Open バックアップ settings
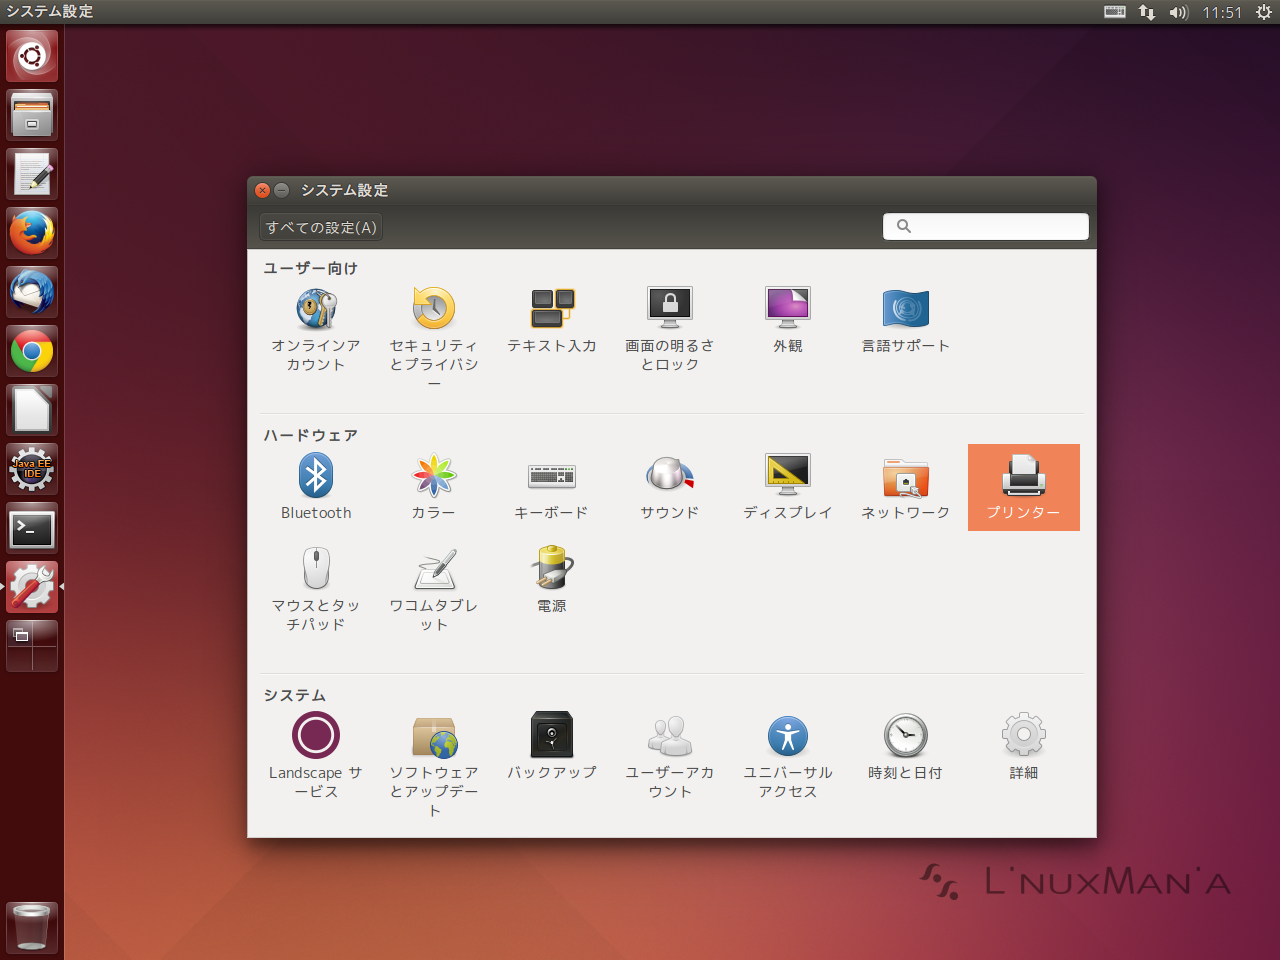This screenshot has height=960, width=1280. pyautogui.click(x=552, y=747)
